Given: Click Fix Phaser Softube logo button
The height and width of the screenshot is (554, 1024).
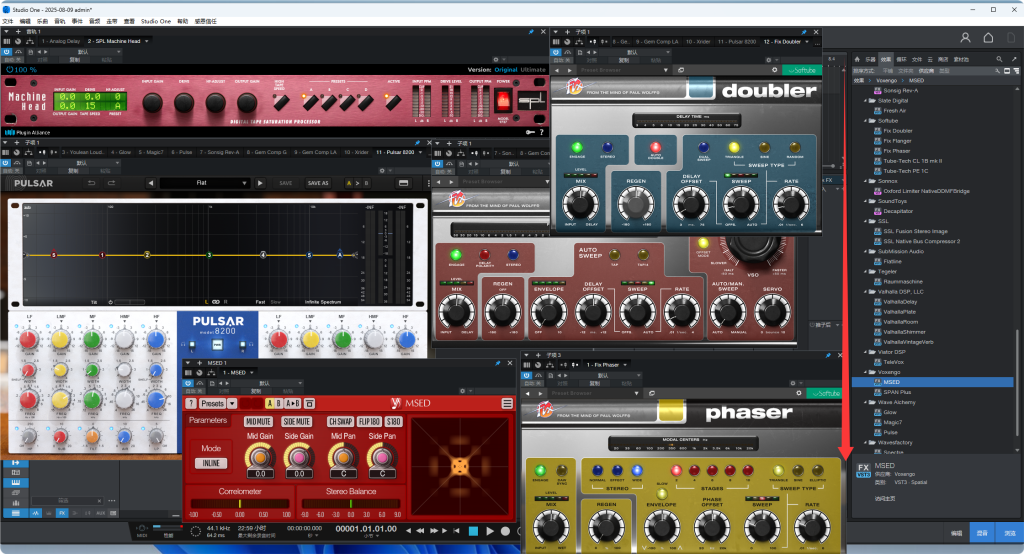Looking at the screenshot, I should click(x=825, y=393).
